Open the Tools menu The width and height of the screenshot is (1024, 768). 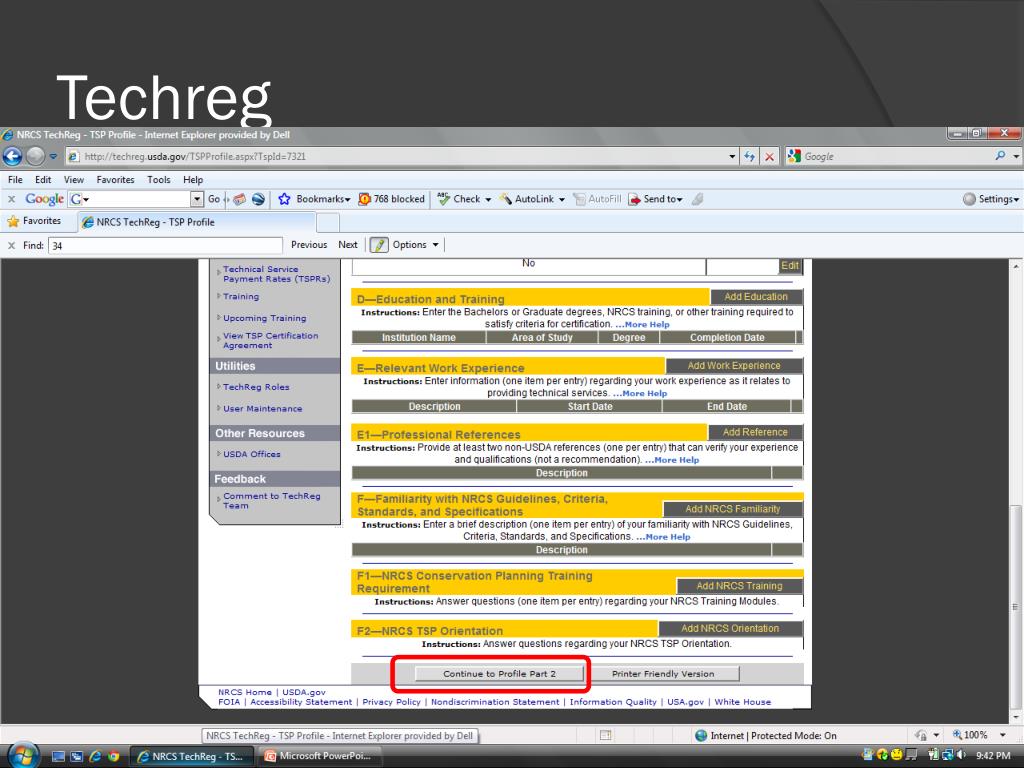click(x=159, y=180)
